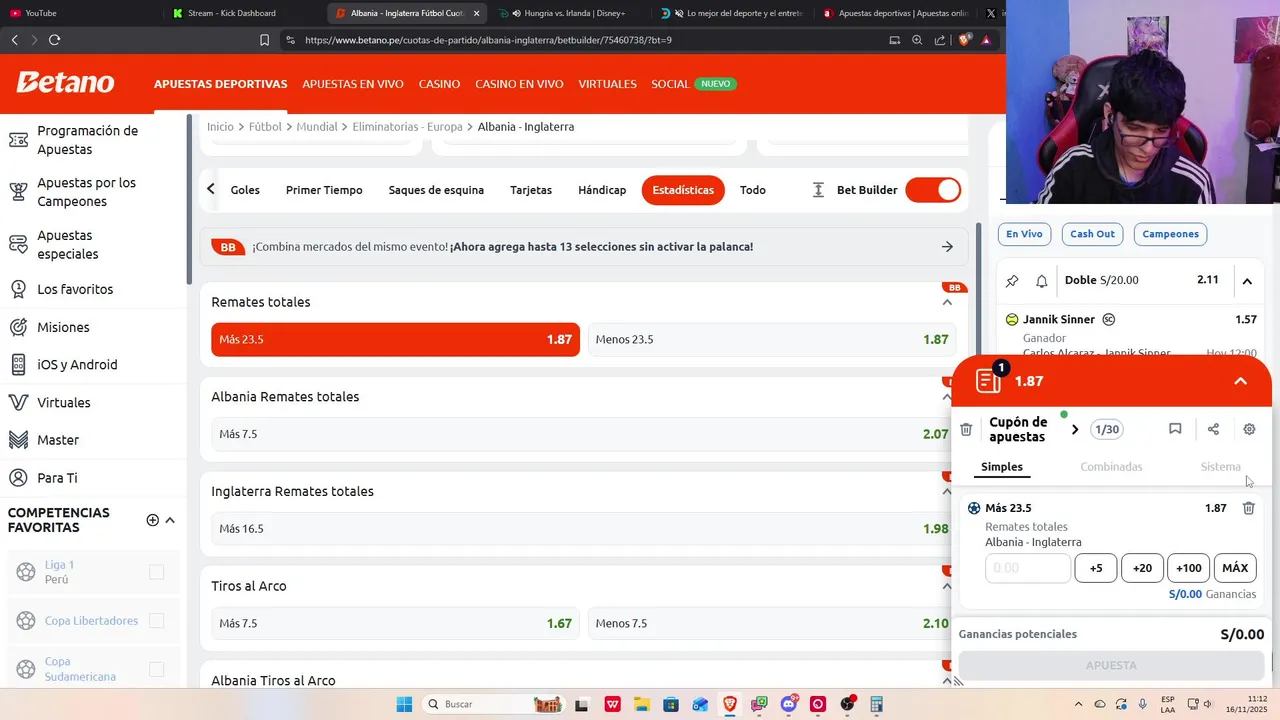Collapse the Remates totales market
Screen dimensions: 1280x720
[x=947, y=302]
